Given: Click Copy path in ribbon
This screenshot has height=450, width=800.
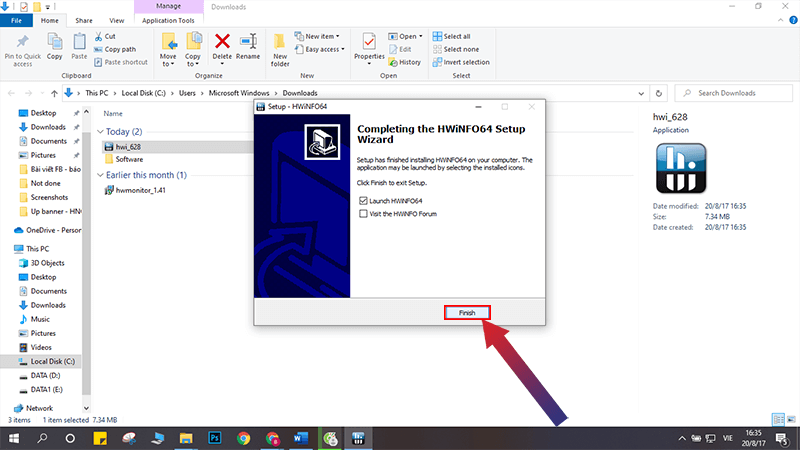Looking at the screenshot, I should pyautogui.click(x=115, y=49).
